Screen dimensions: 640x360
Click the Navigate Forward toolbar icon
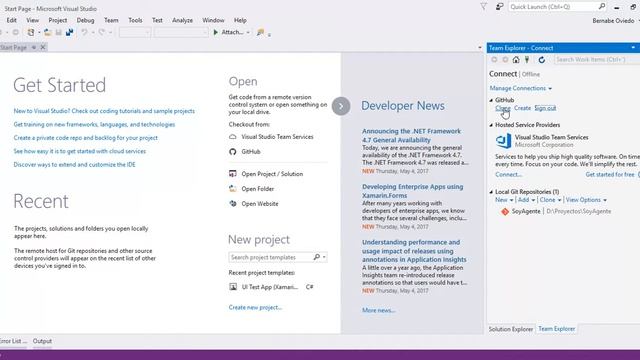pyautogui.click(x=15, y=32)
